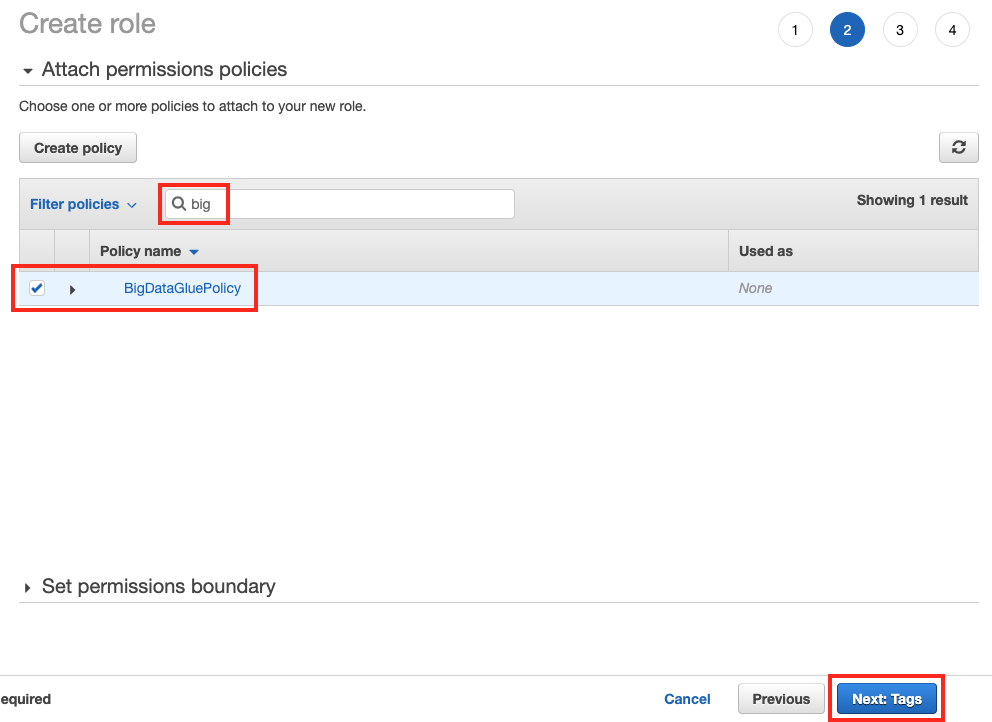The image size is (992, 722).
Task: Focus the policy search field containing "big"
Action: pyautogui.click(x=350, y=204)
